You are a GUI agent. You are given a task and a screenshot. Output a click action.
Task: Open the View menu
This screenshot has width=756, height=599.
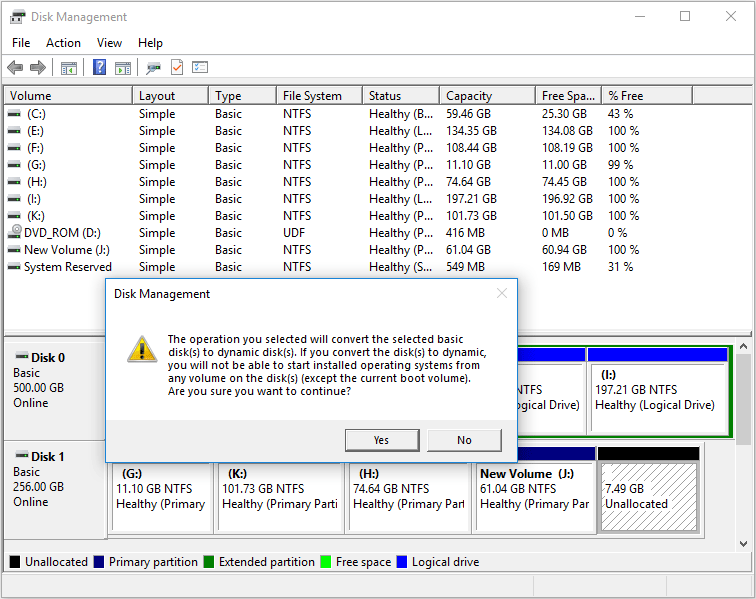[109, 43]
